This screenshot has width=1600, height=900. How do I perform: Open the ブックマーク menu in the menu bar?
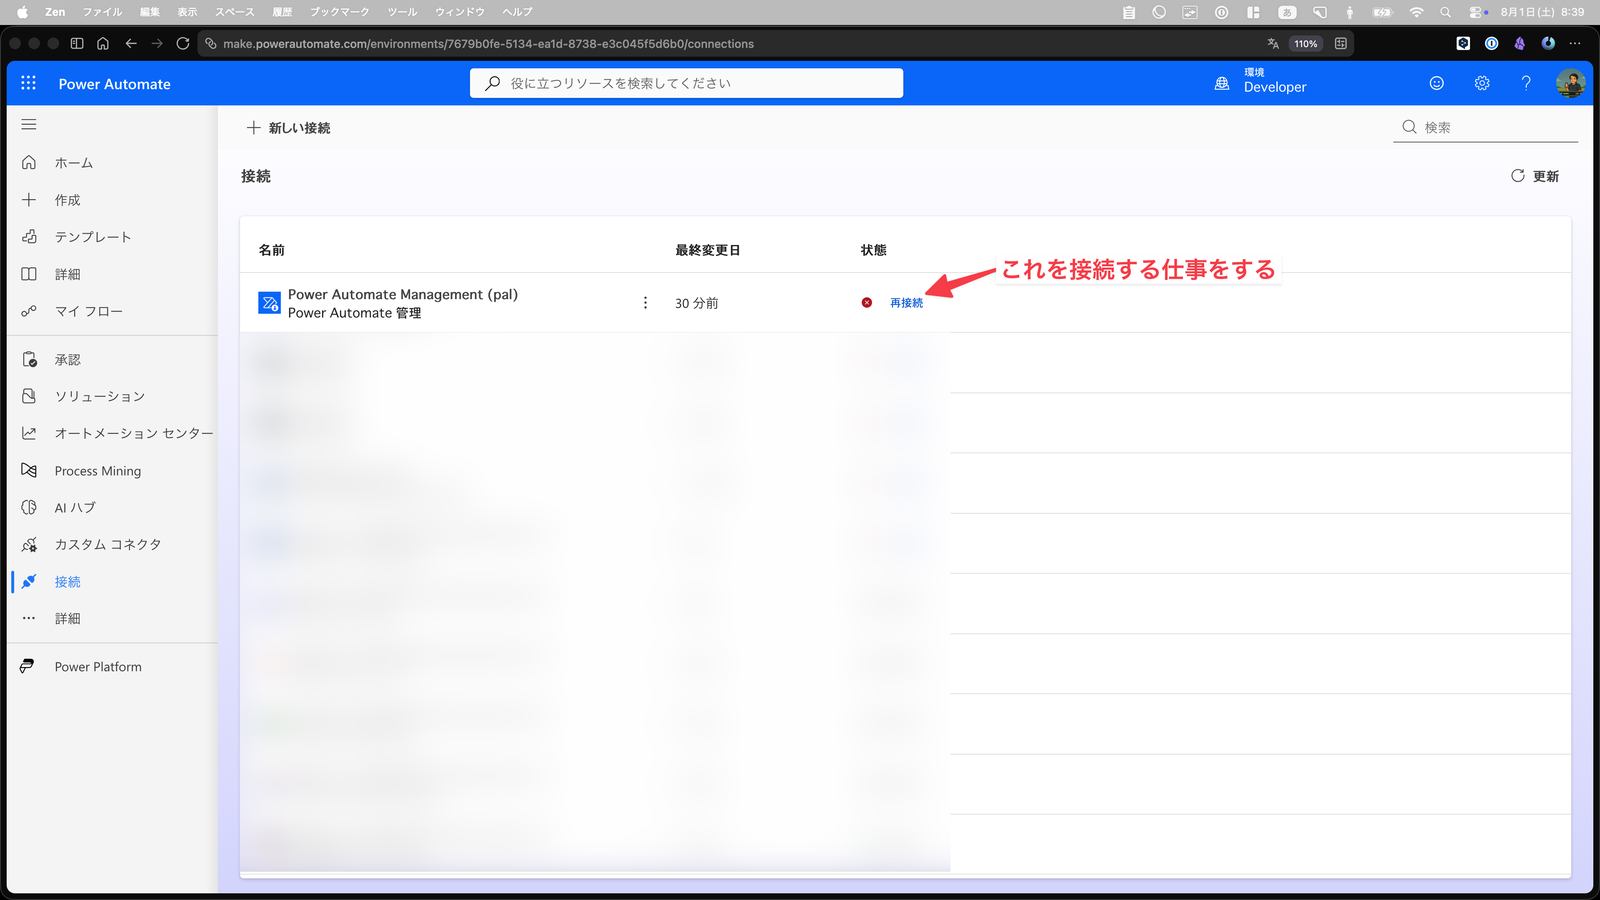pos(340,12)
